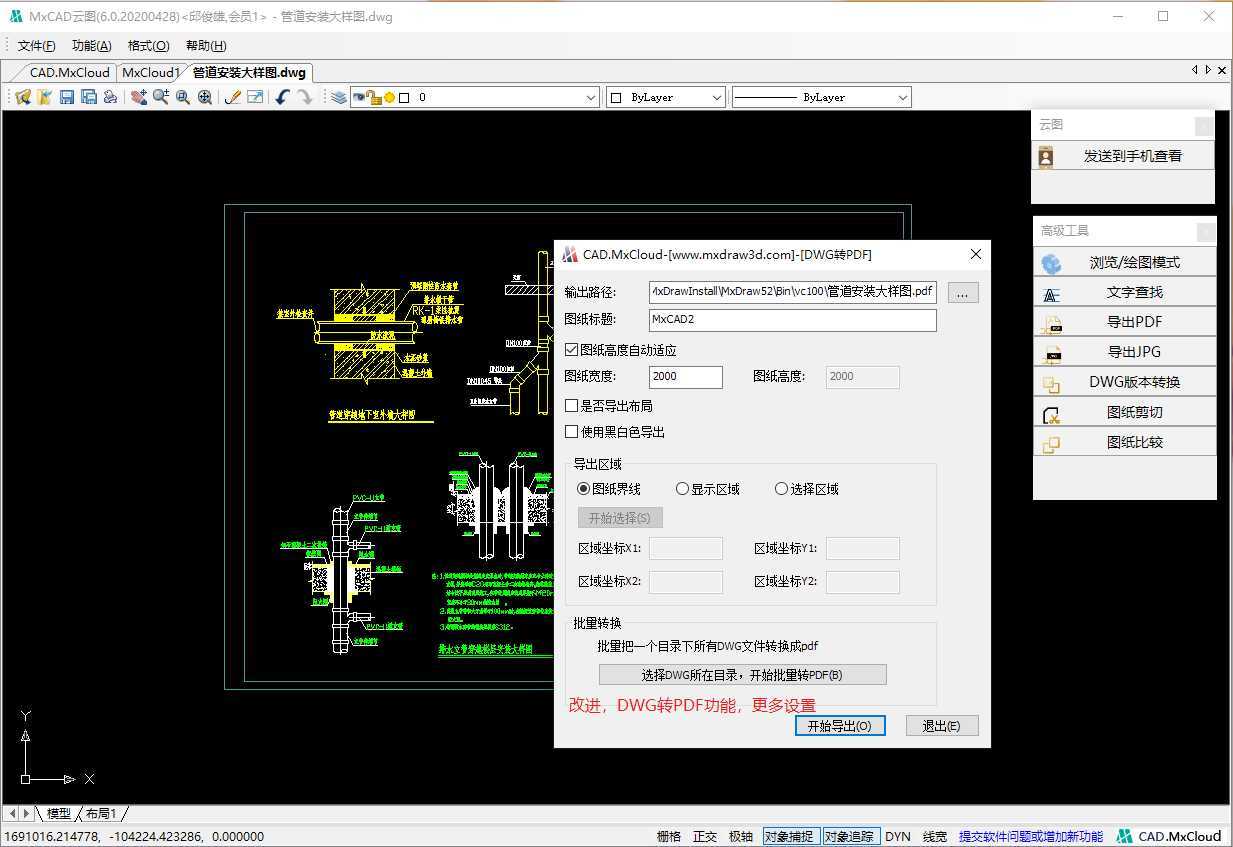The image size is (1233, 847).
Task: Toggle the layer lock padlock icon
Action: tap(374, 97)
